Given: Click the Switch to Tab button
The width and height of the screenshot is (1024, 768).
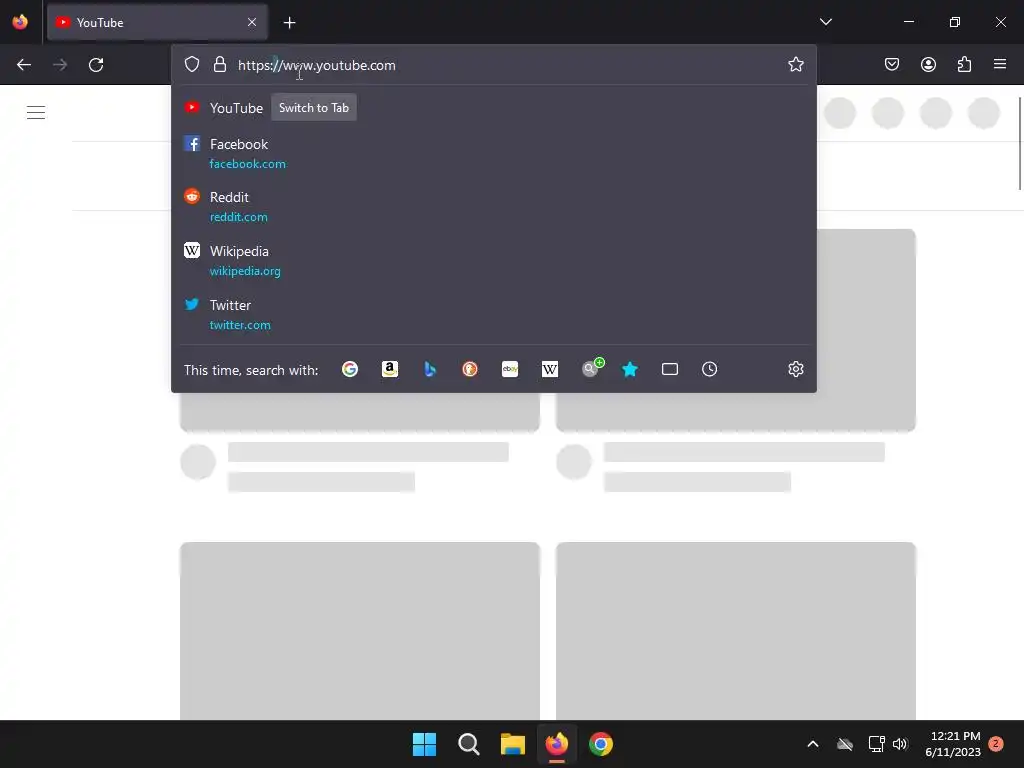Looking at the screenshot, I should [x=314, y=108].
